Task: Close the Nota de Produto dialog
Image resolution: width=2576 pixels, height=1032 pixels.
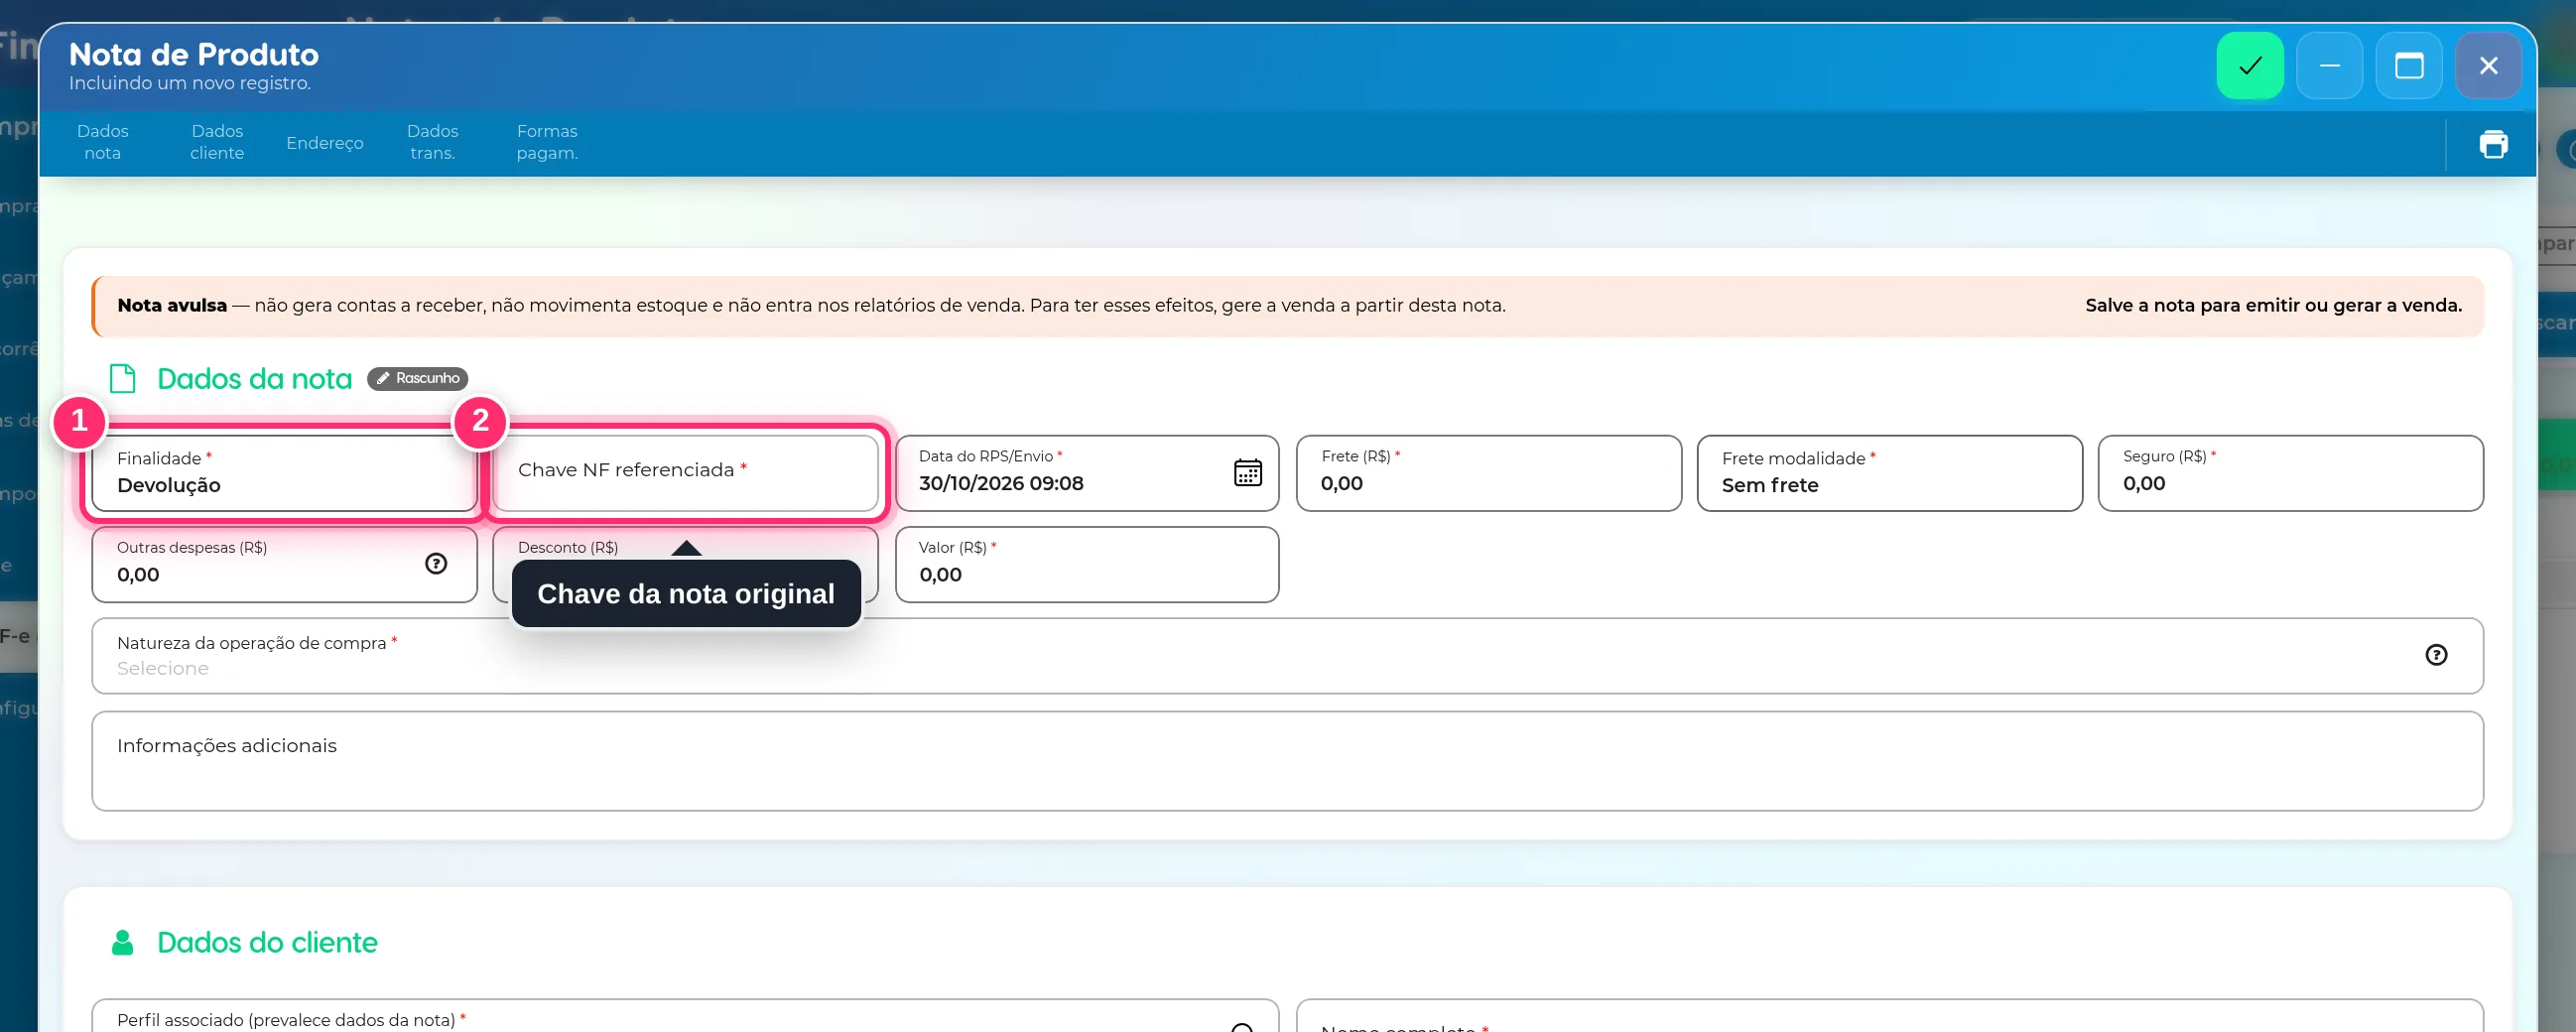Action: tap(2488, 66)
